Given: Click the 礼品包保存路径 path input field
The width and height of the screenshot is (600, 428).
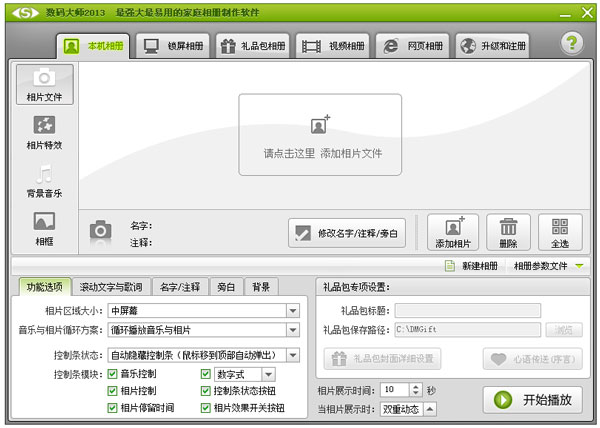Looking at the screenshot, I should pyautogui.click(x=467, y=329).
